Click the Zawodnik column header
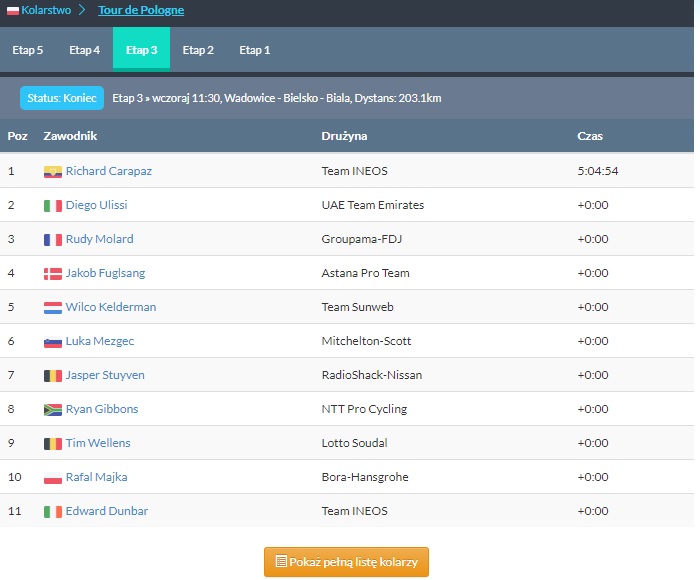 pyautogui.click(x=70, y=136)
